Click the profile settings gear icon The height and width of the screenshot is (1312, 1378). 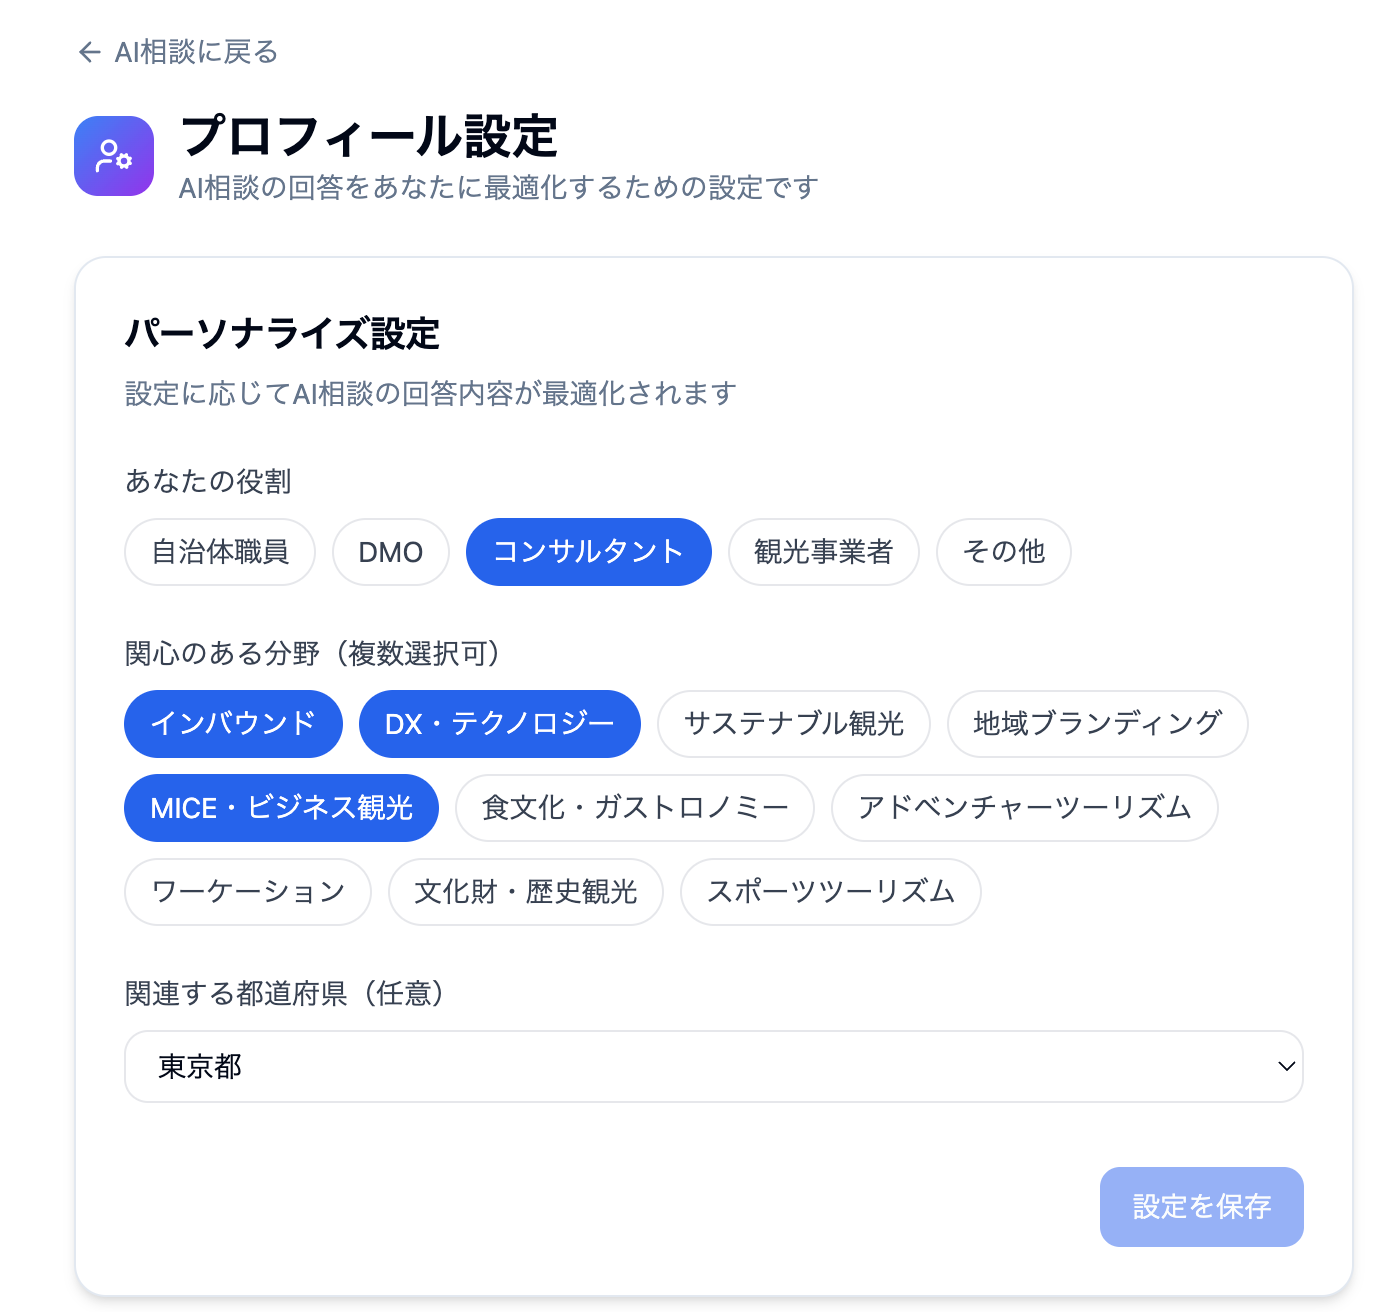pyautogui.click(x=114, y=156)
